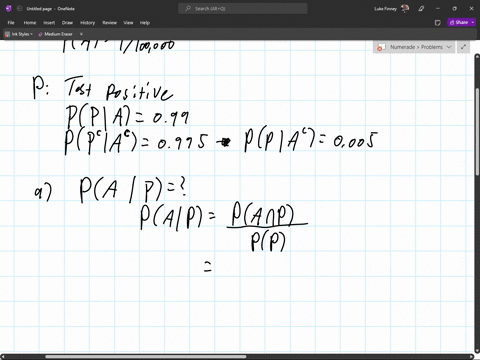
Task: Click the horizontal scrollbar thumb at bottom
Action: tap(146, 357)
